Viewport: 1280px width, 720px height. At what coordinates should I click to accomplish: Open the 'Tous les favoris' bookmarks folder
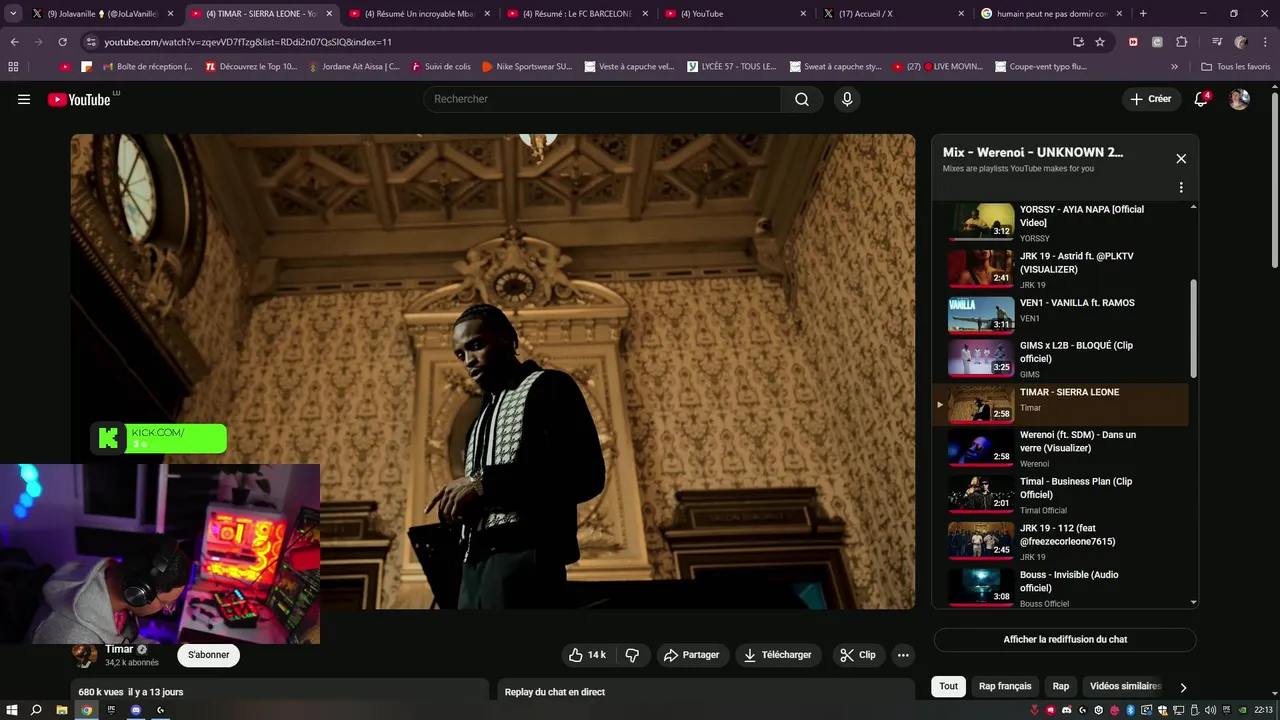point(1236,67)
